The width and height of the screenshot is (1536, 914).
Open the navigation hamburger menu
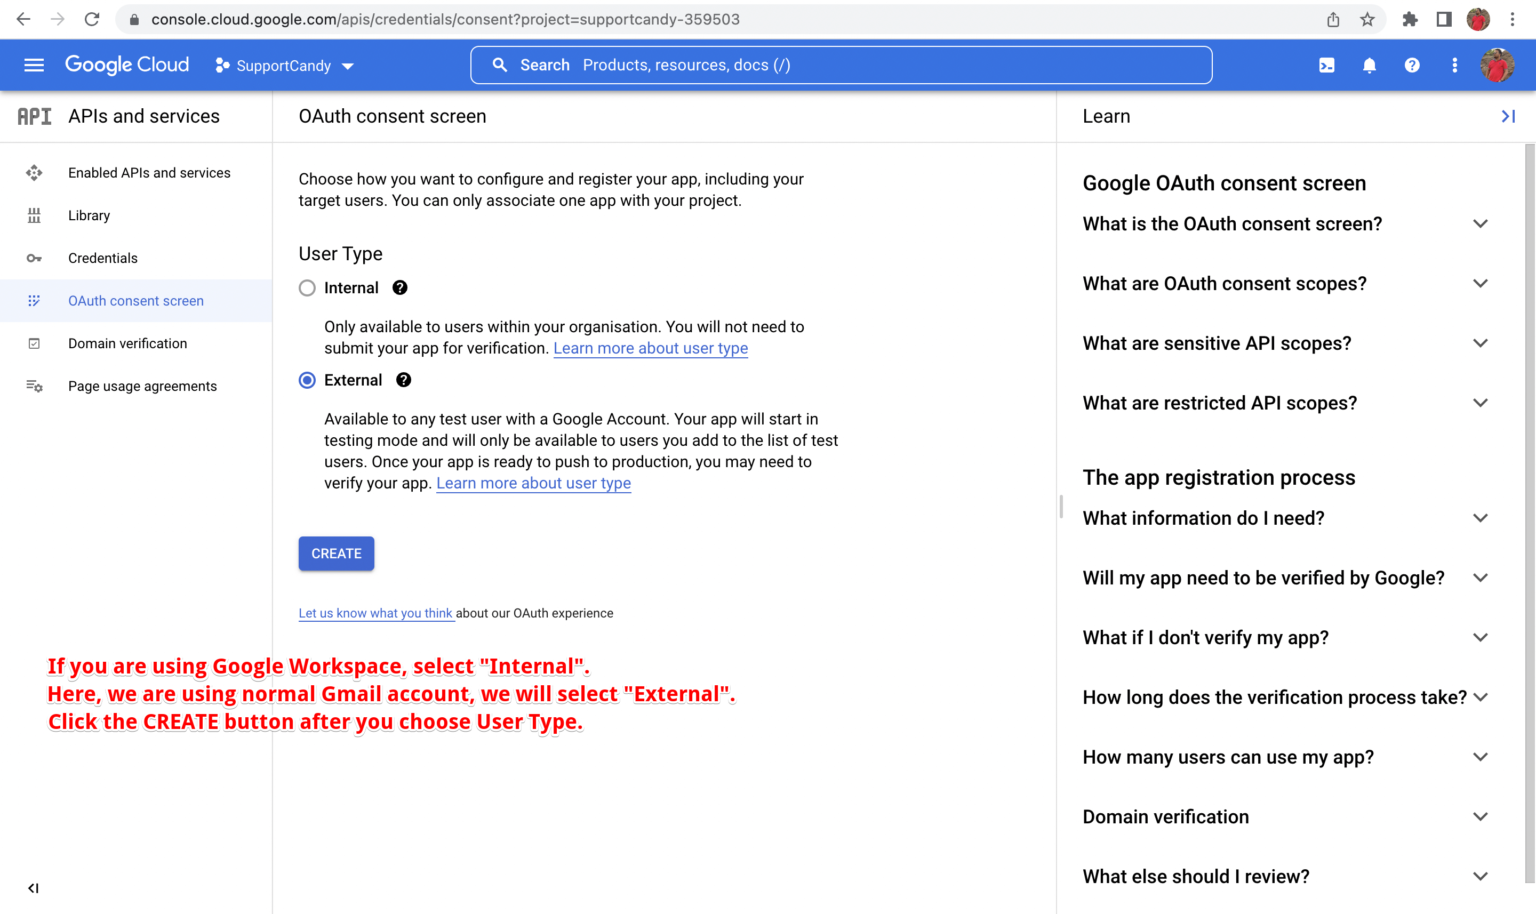coord(34,65)
